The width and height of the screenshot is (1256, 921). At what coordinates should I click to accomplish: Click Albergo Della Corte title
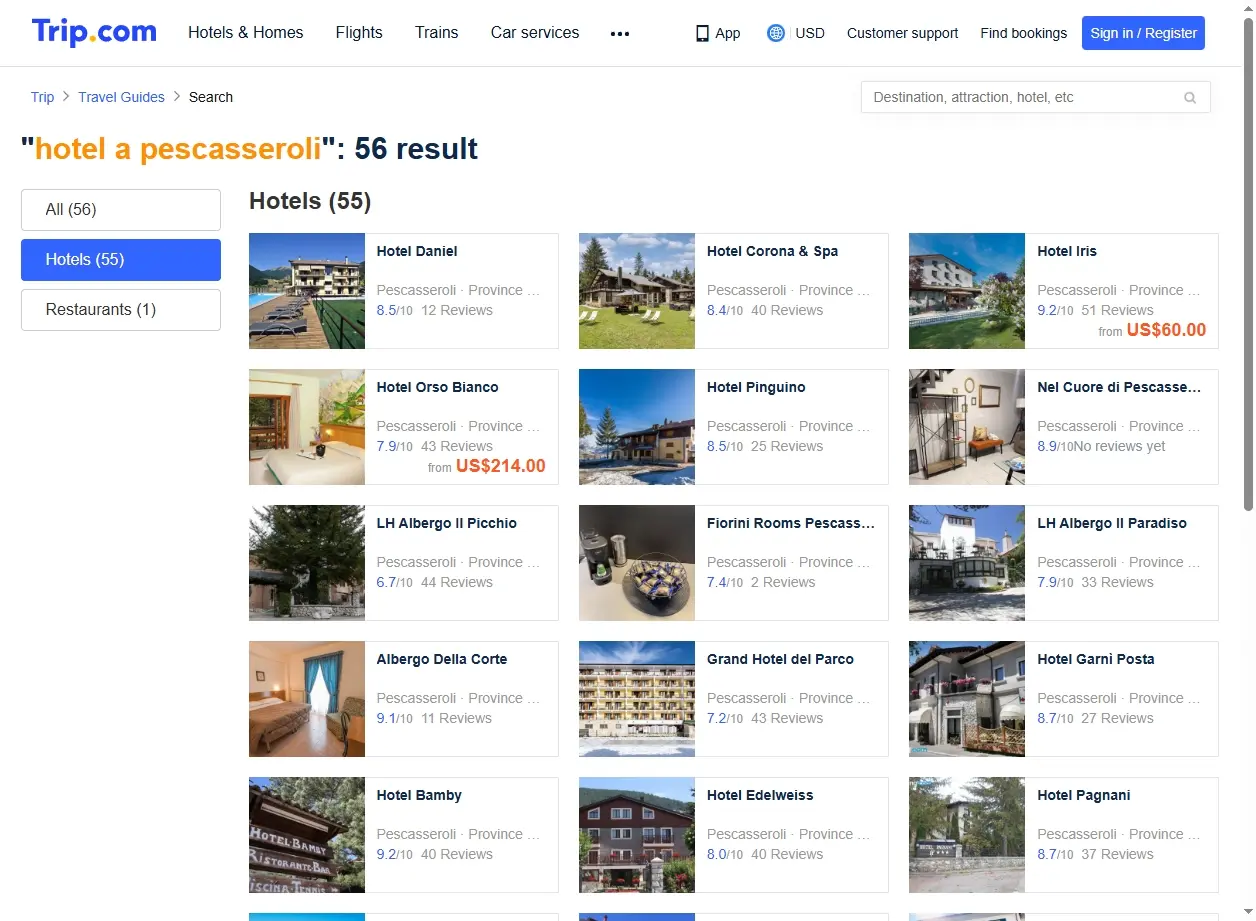[x=442, y=659]
